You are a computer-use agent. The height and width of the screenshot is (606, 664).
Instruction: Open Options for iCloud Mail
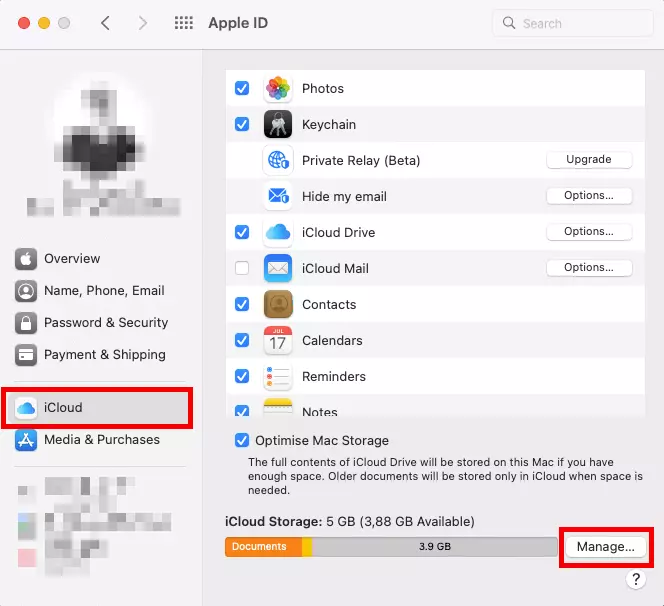click(589, 268)
